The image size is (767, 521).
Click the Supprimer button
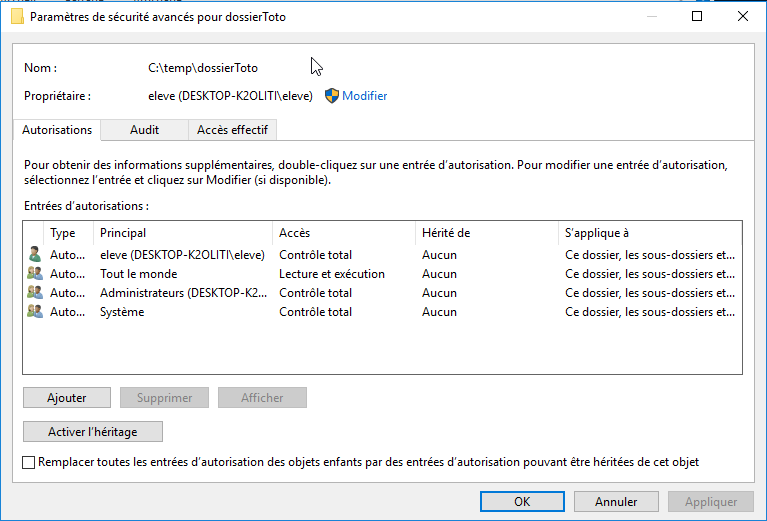point(164,398)
